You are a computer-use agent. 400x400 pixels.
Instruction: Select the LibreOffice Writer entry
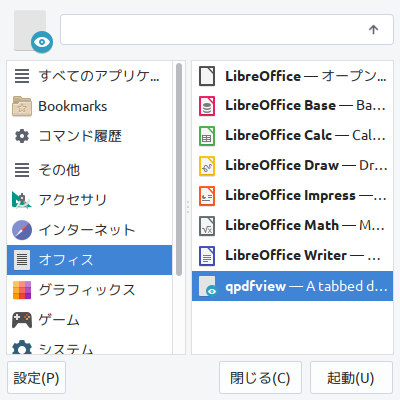(292, 256)
